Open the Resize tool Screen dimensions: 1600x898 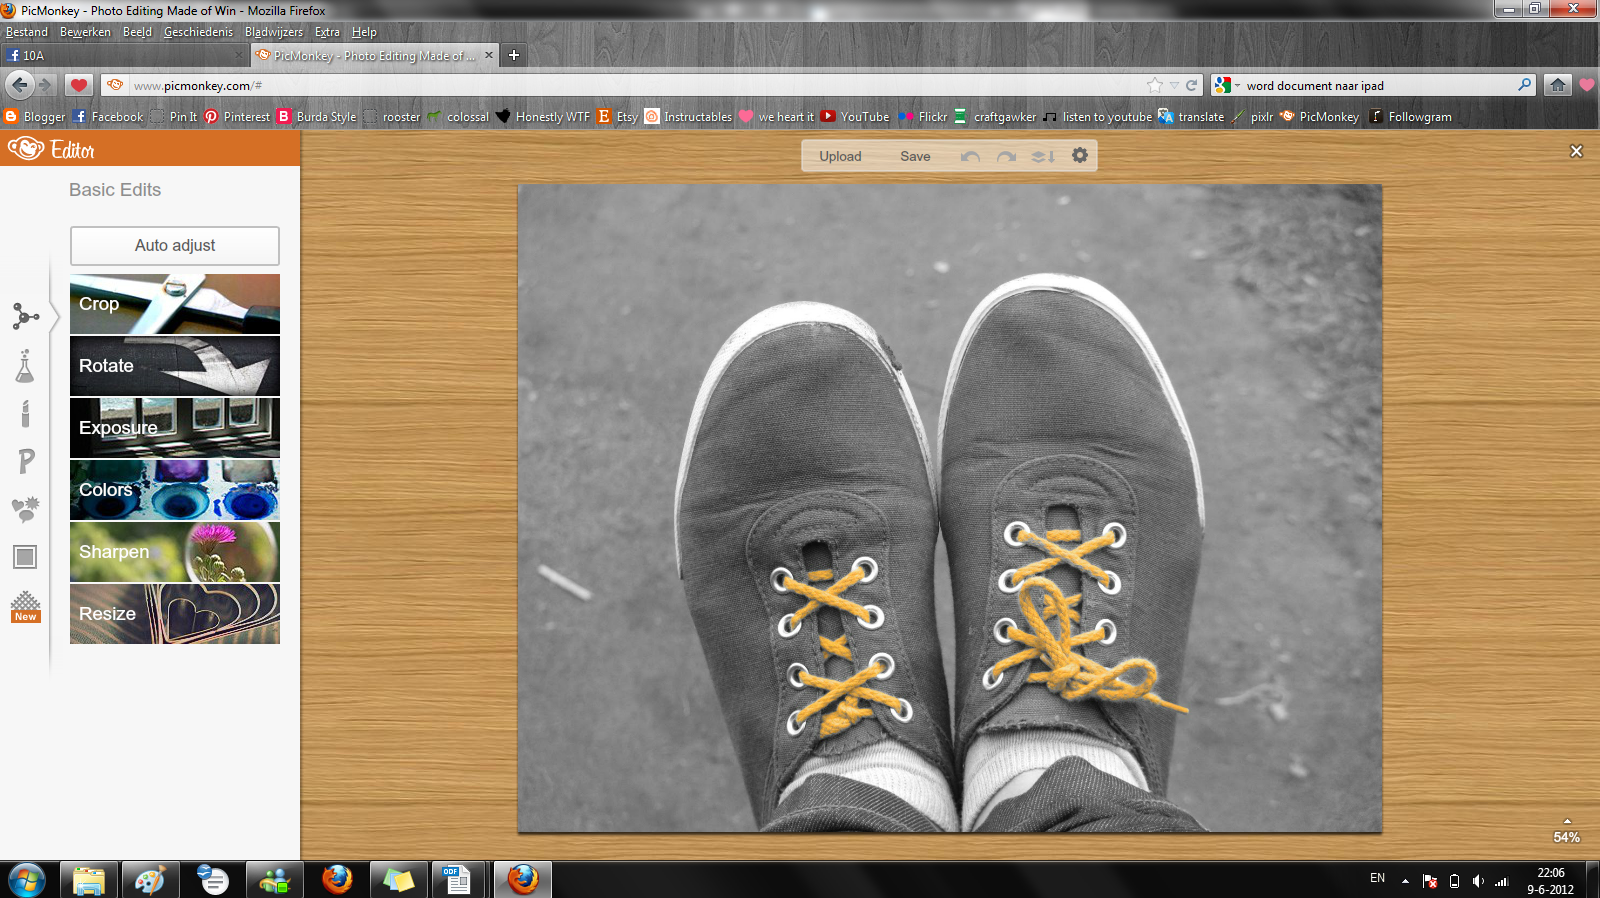[175, 614]
